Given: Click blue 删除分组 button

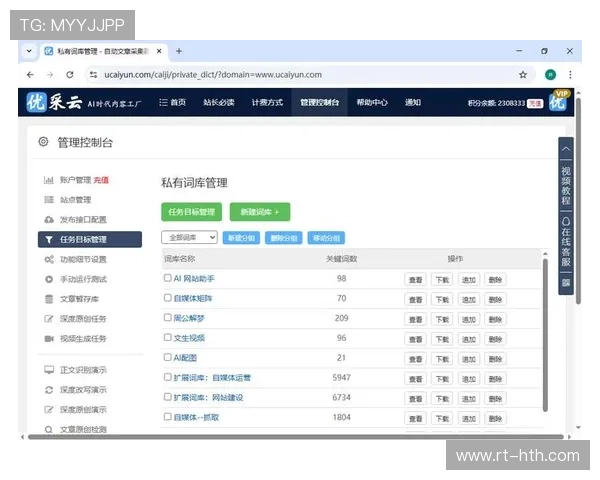Looking at the screenshot, I should 284,238.
